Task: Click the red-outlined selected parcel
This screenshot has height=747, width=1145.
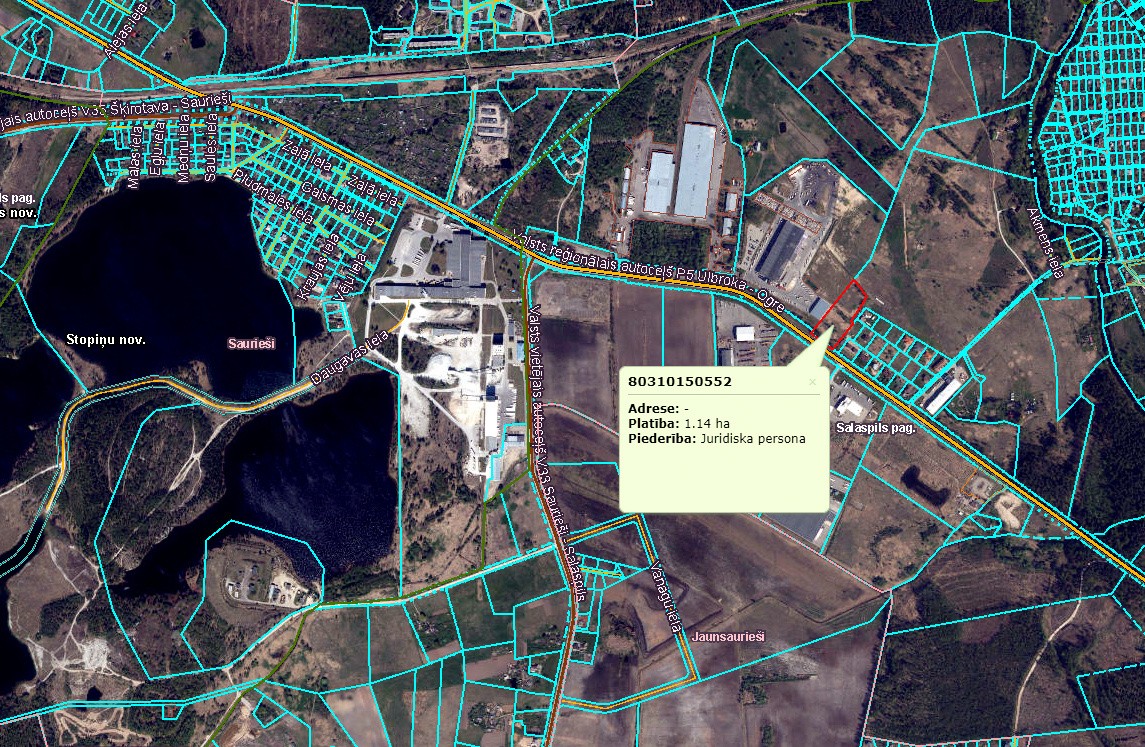Action: coord(843,307)
